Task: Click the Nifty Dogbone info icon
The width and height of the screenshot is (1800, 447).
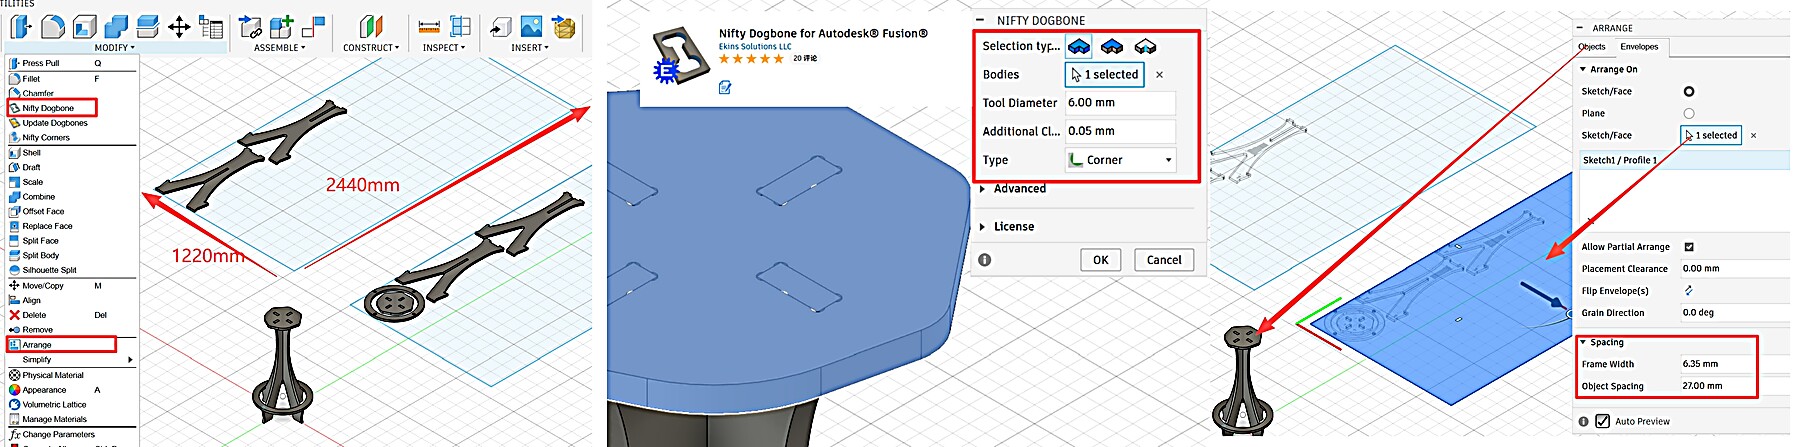Action: point(985,260)
